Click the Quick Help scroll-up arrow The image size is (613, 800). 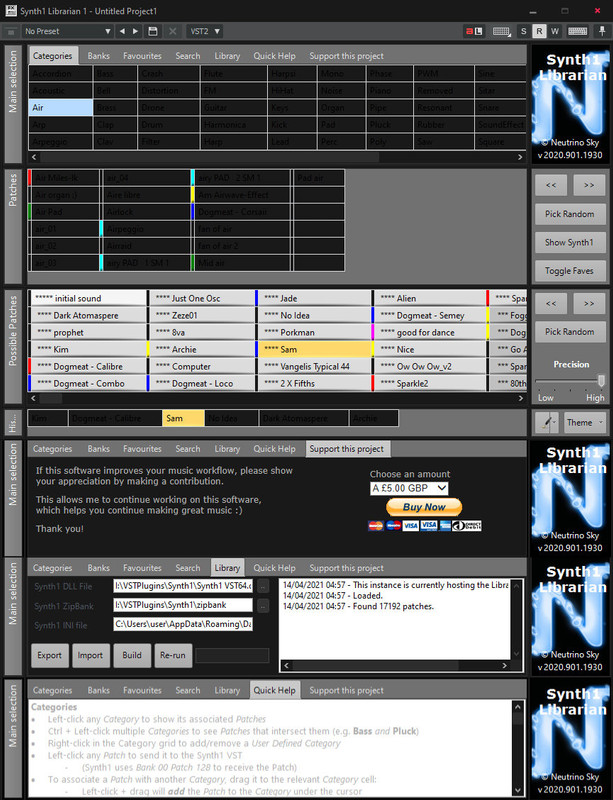(x=518, y=707)
